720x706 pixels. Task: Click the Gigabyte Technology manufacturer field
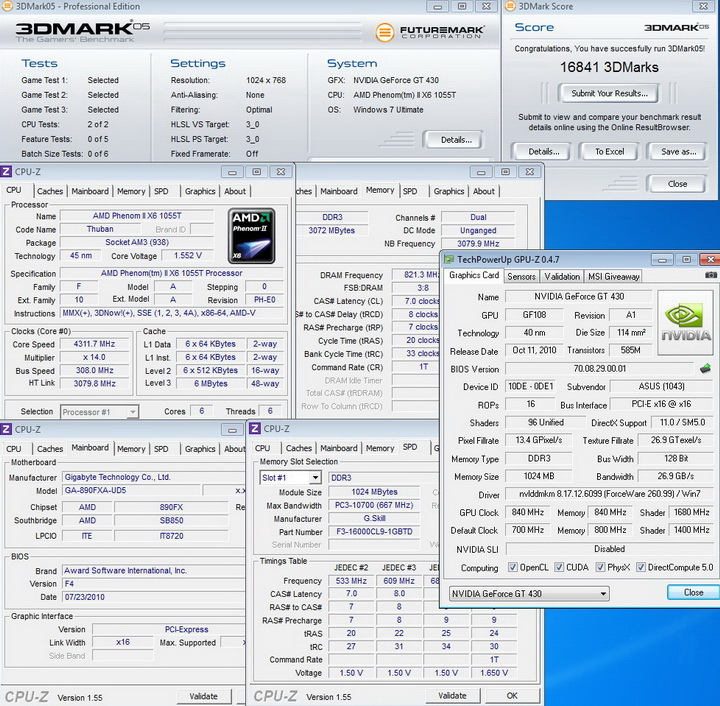(x=154, y=477)
